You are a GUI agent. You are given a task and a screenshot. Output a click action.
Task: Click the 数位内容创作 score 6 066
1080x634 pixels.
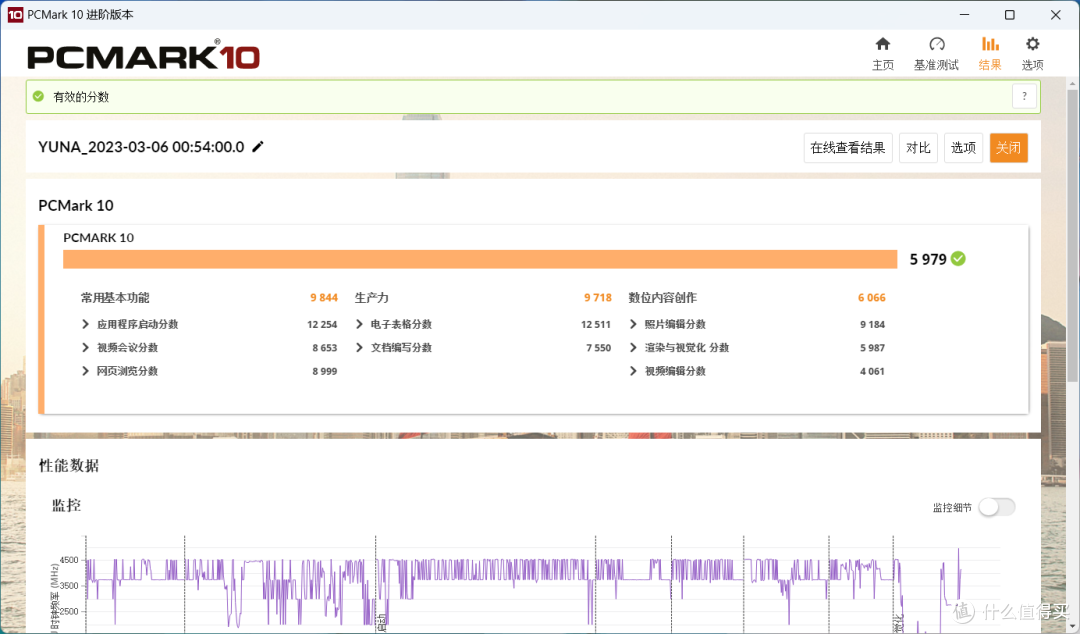[x=871, y=298]
